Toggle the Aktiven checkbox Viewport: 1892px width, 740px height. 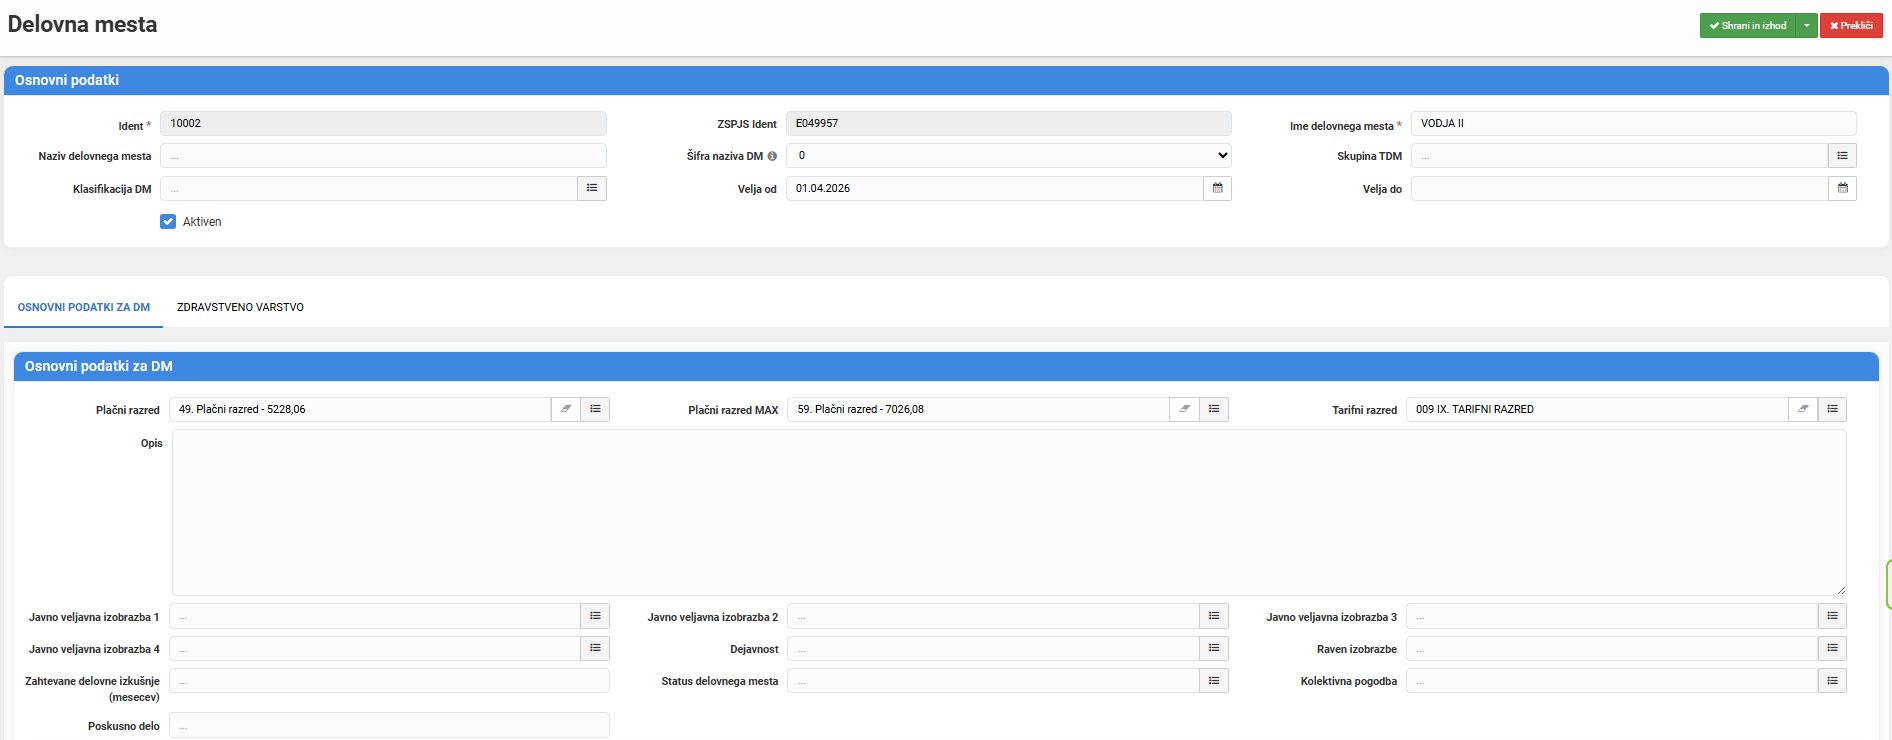[x=168, y=222]
